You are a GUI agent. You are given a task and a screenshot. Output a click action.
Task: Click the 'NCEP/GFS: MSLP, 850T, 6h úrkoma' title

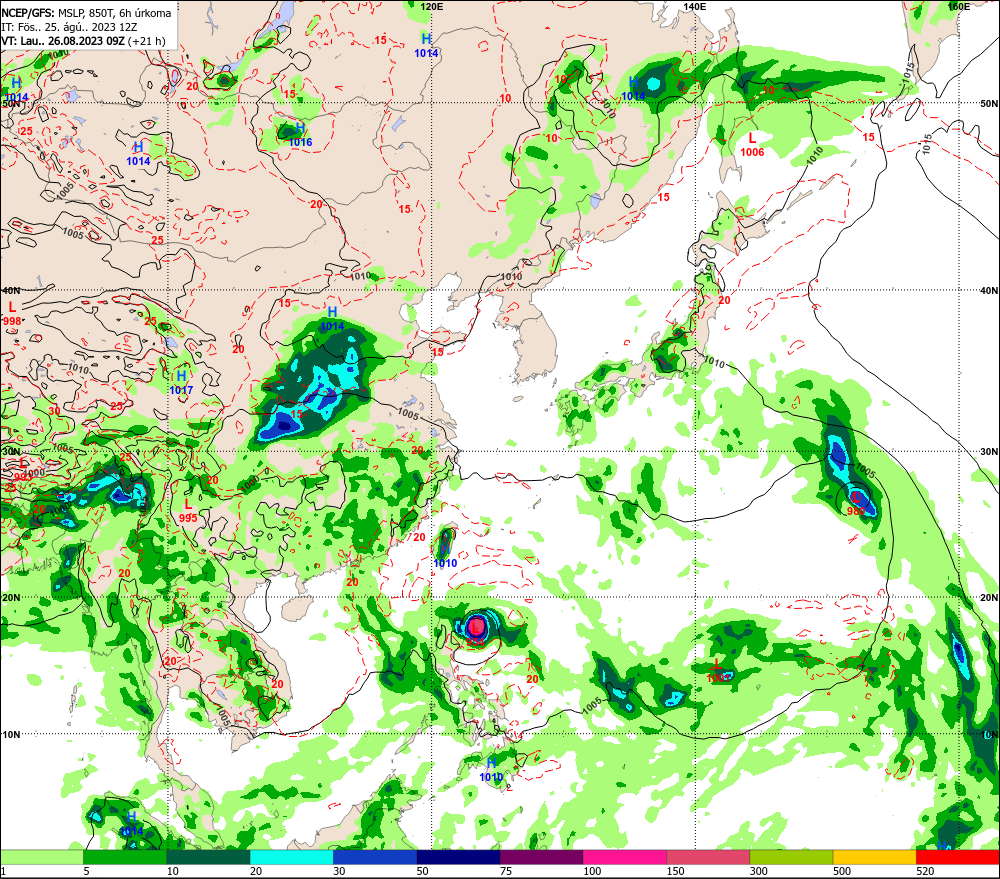86,13
